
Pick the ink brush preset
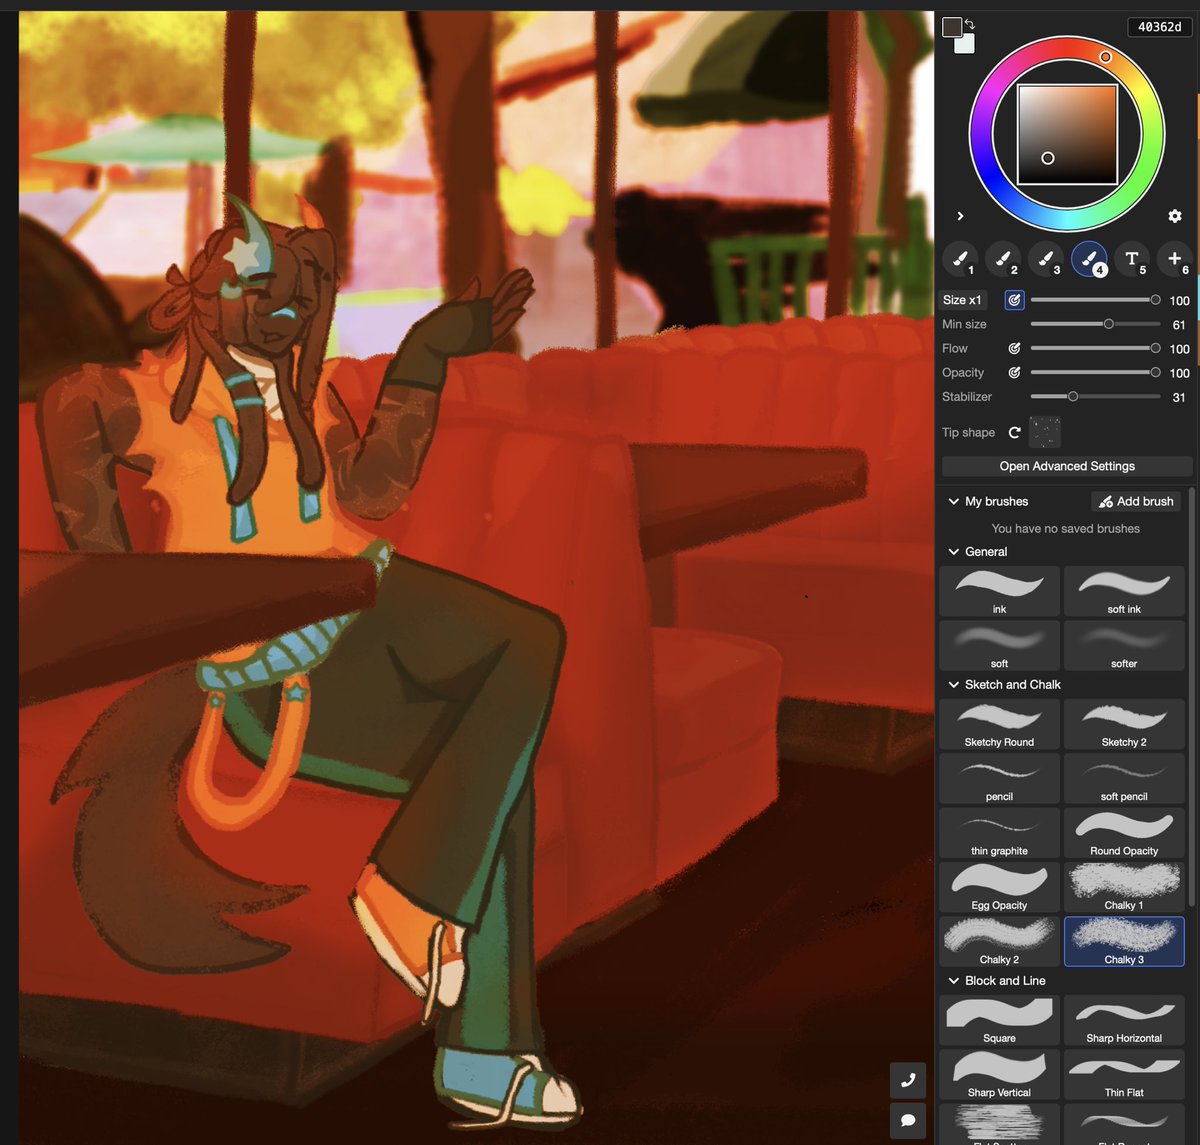[999, 591]
